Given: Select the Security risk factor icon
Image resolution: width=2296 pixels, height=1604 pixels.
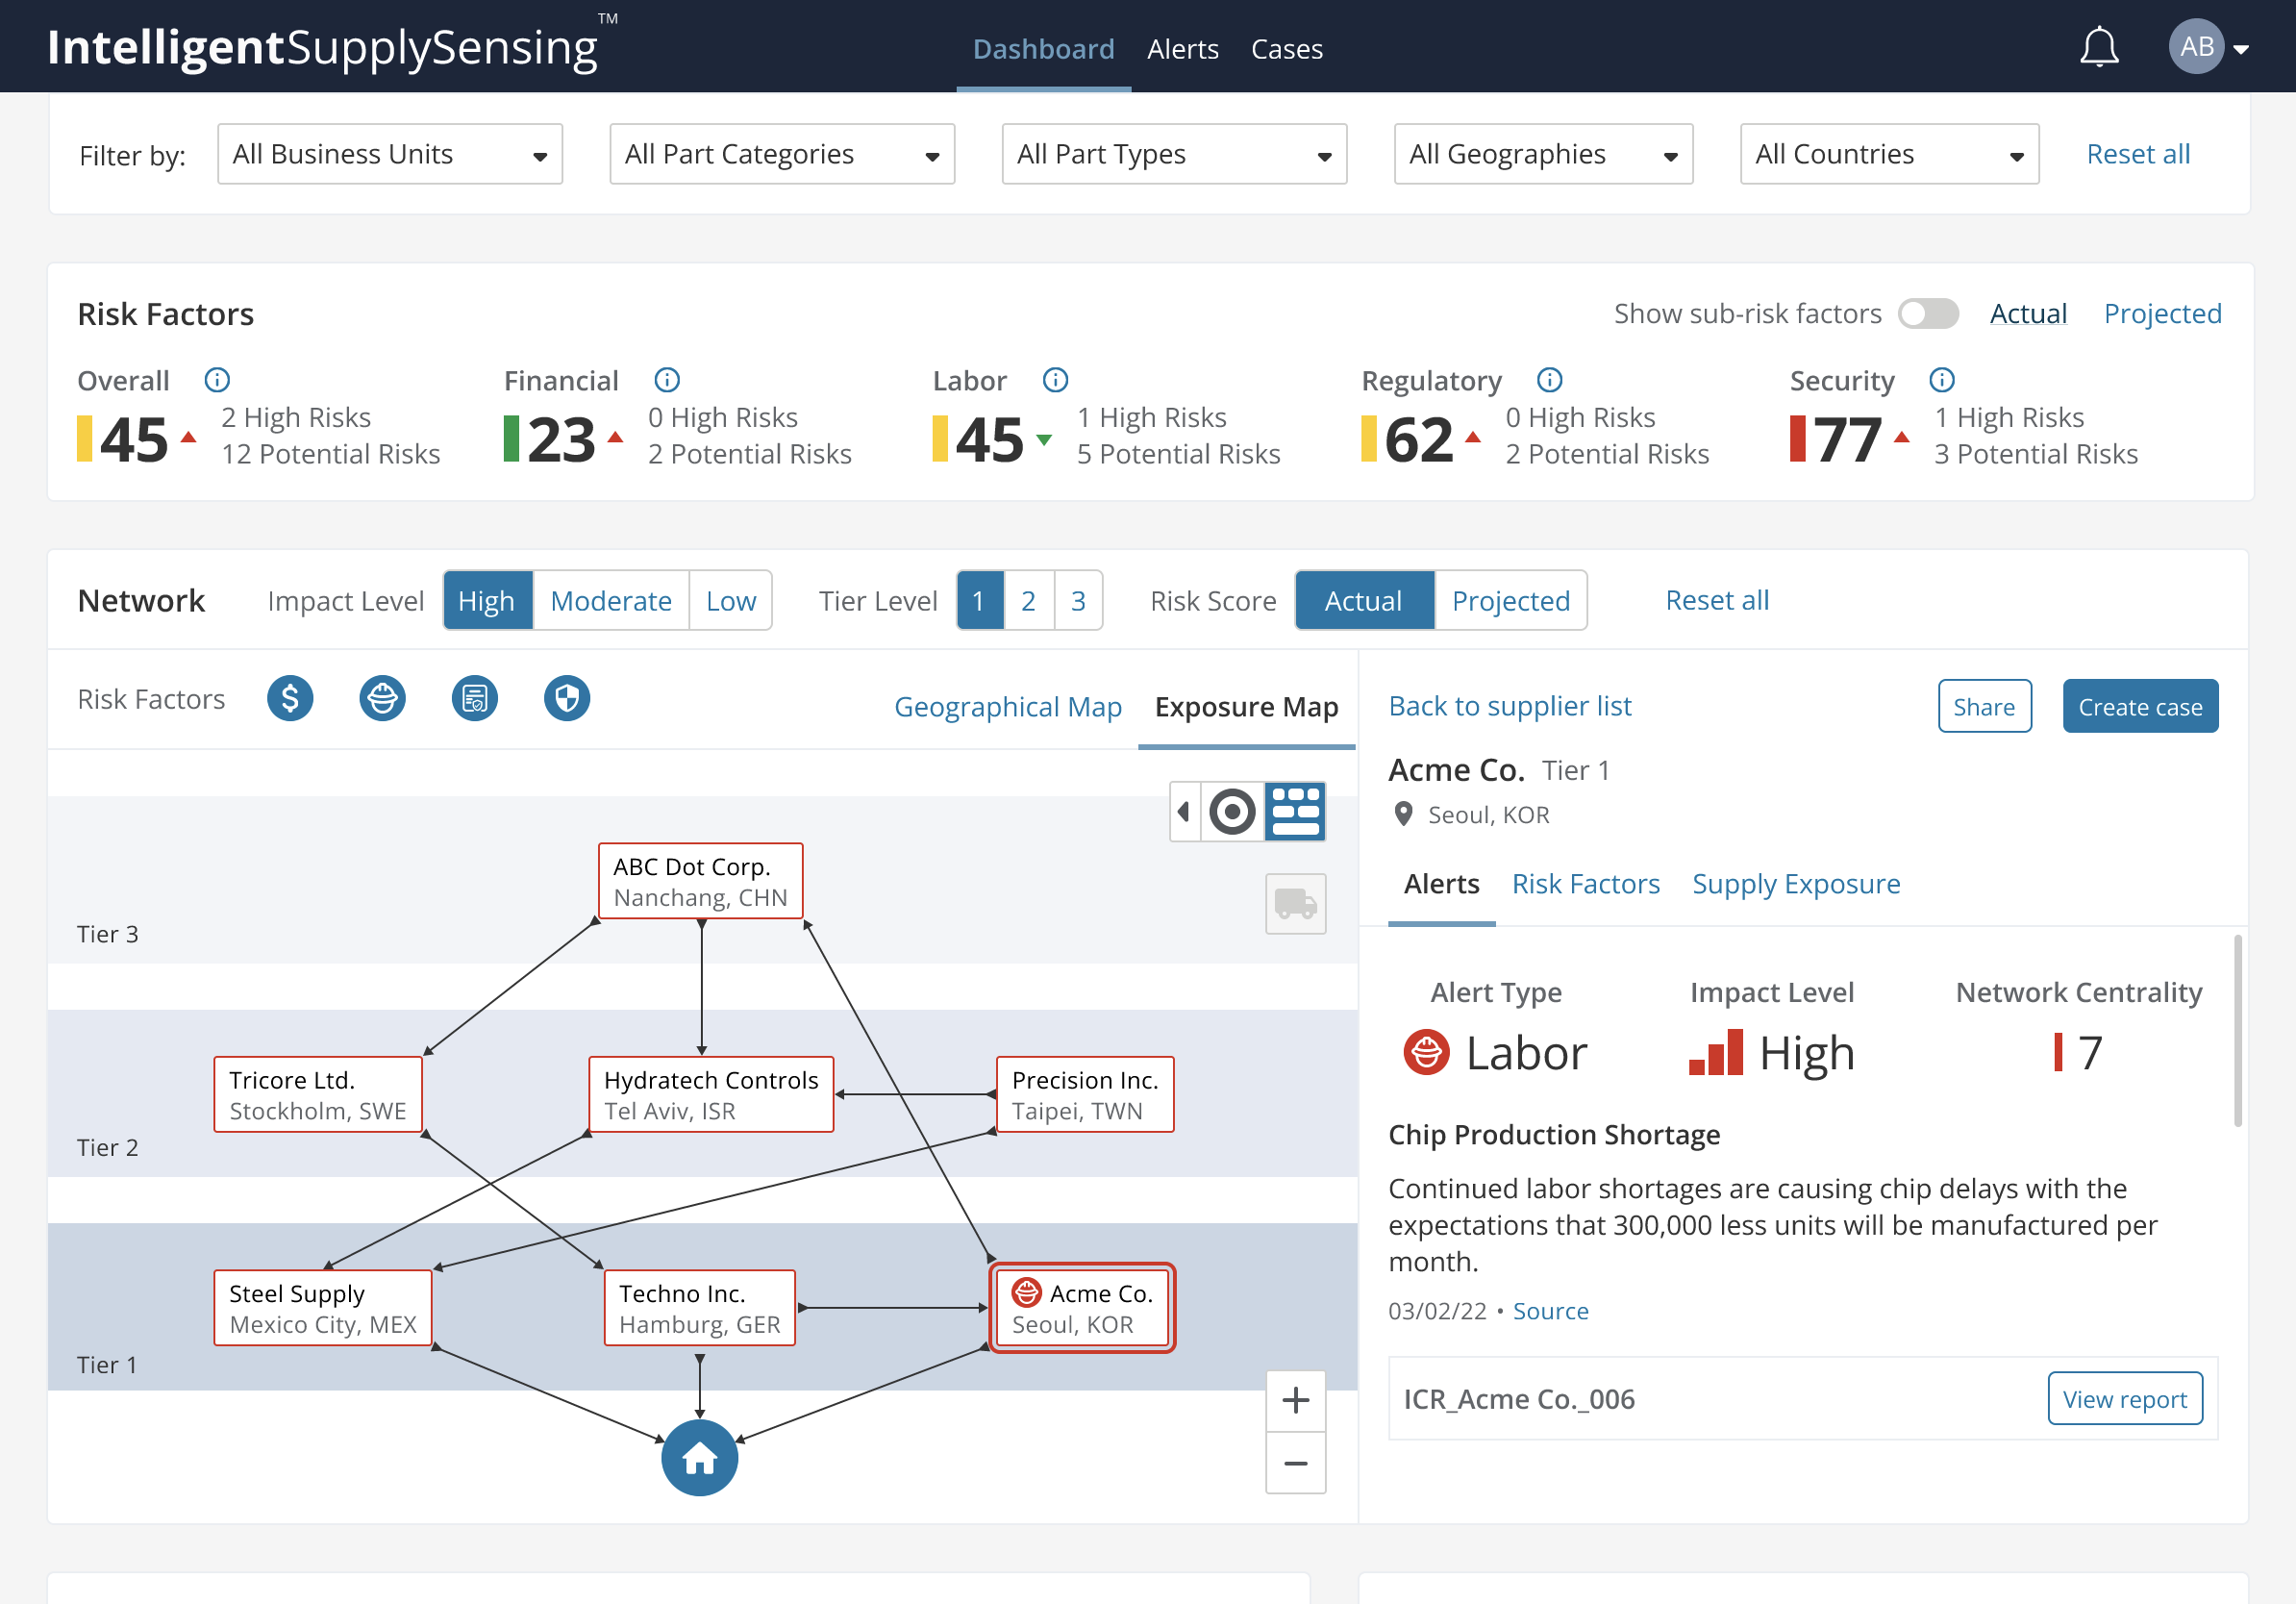Looking at the screenshot, I should click(x=565, y=698).
